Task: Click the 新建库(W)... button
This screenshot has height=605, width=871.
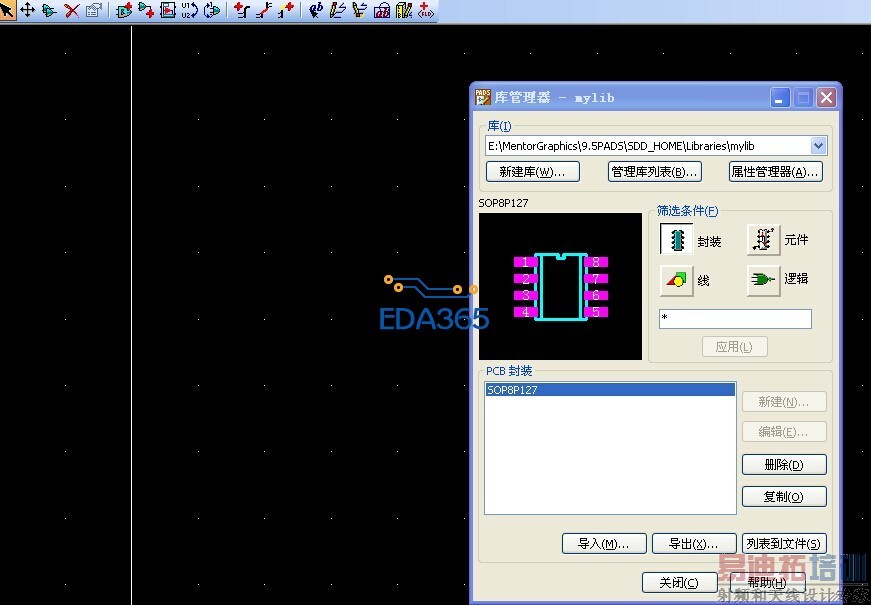Action: tap(533, 172)
